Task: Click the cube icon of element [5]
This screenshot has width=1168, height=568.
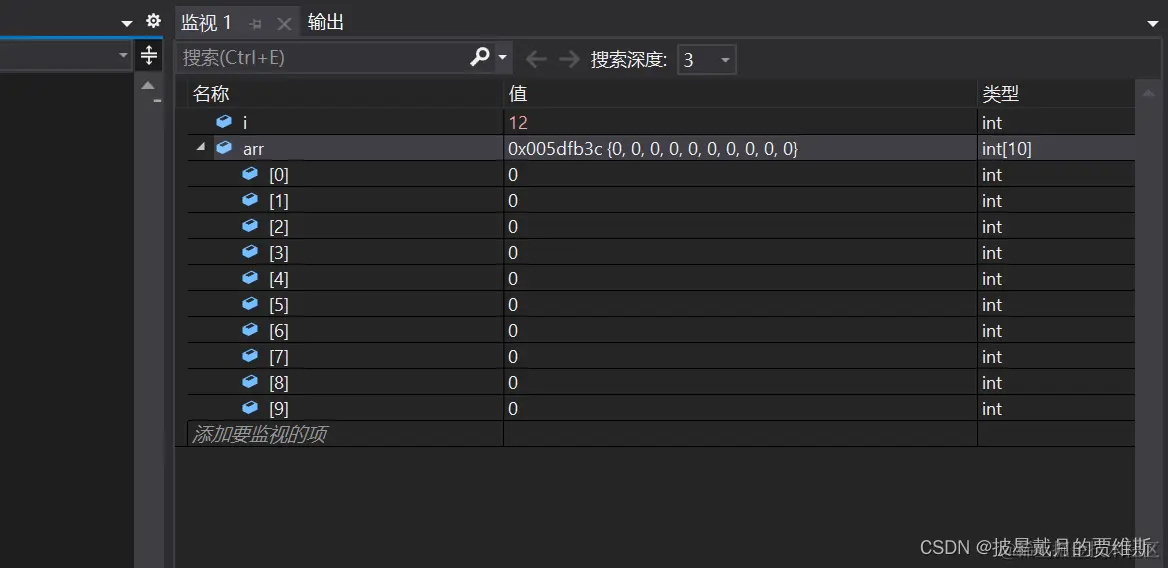Action: click(x=250, y=304)
